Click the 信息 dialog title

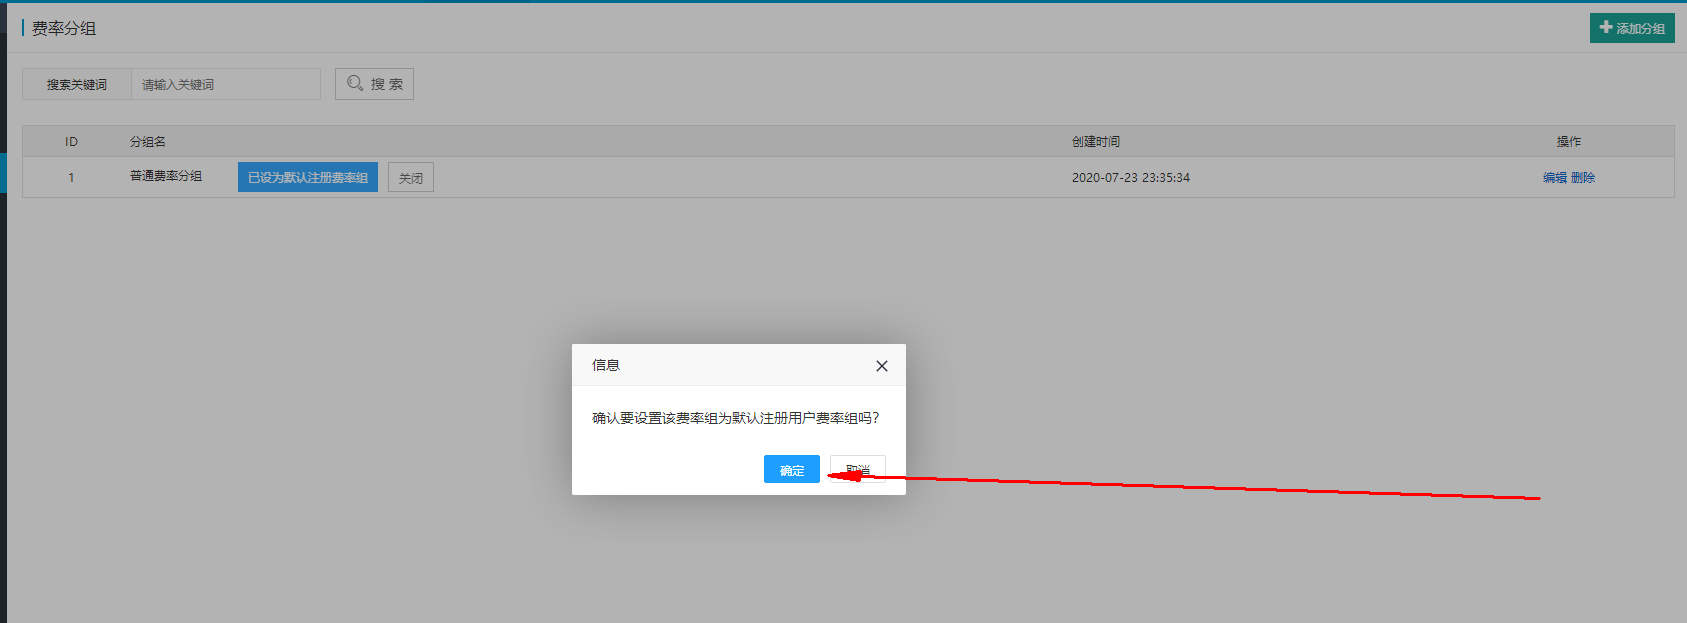click(x=606, y=365)
